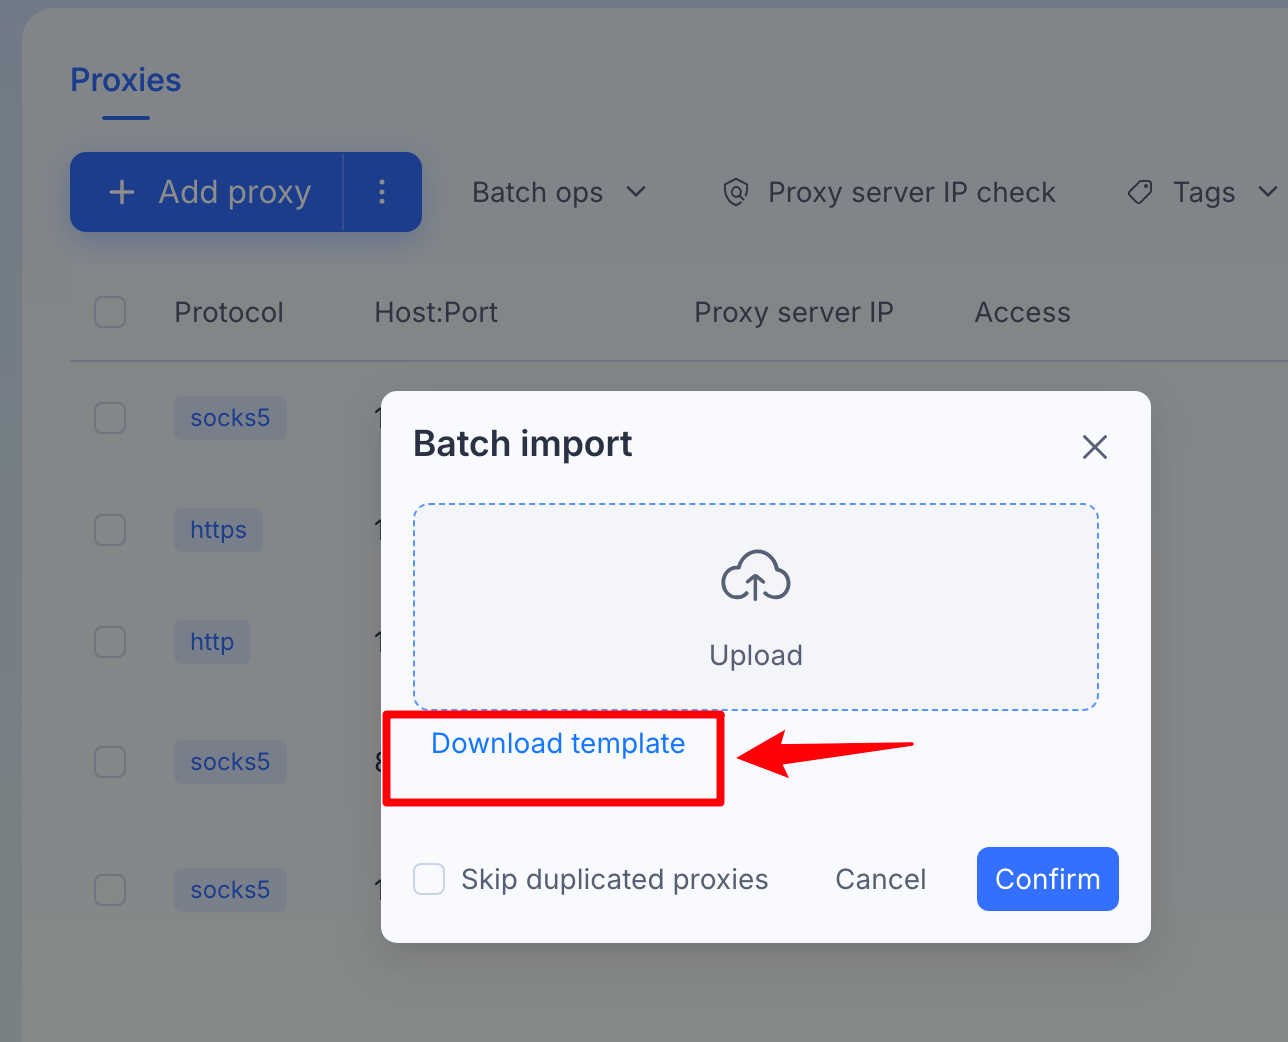The image size is (1288, 1042).
Task: Click the tag icon next to Tags
Action: tap(1140, 192)
